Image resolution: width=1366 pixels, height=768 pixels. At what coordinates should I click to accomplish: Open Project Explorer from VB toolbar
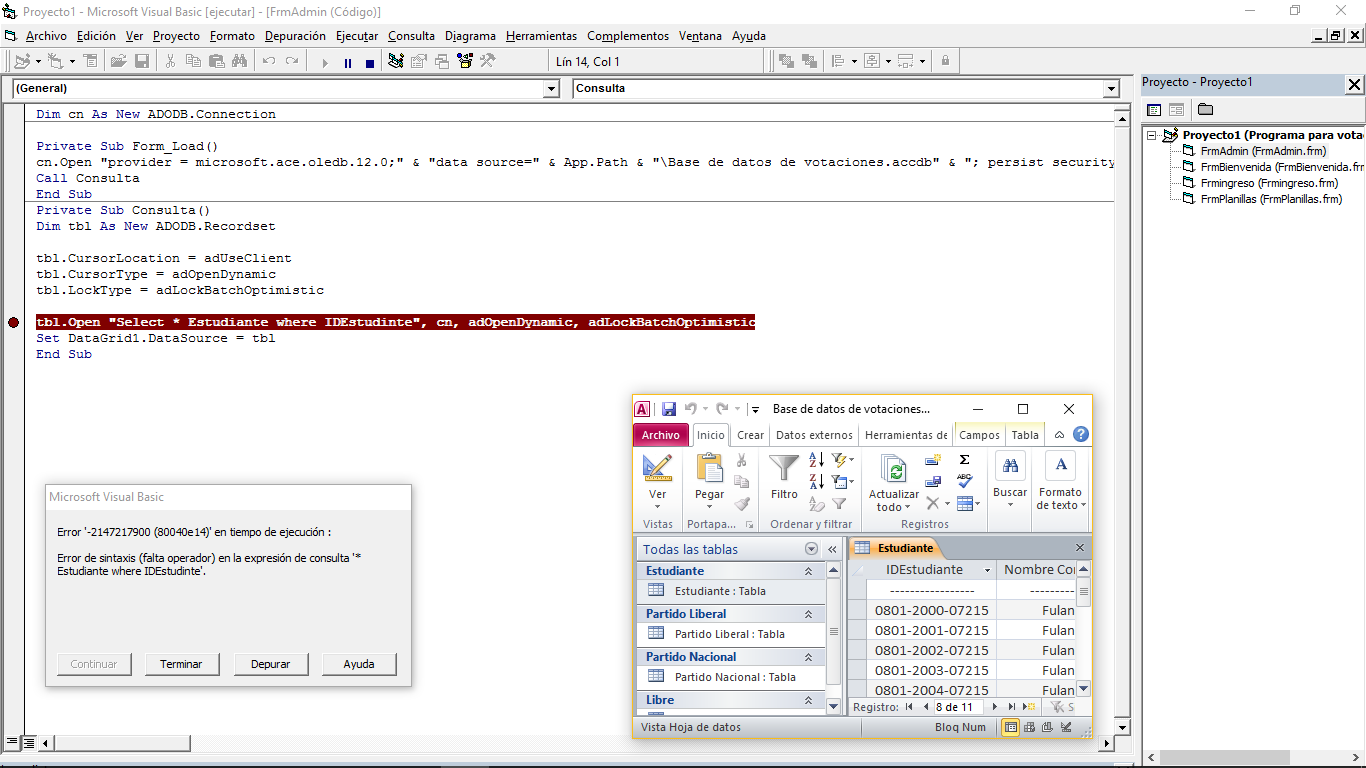pos(396,61)
